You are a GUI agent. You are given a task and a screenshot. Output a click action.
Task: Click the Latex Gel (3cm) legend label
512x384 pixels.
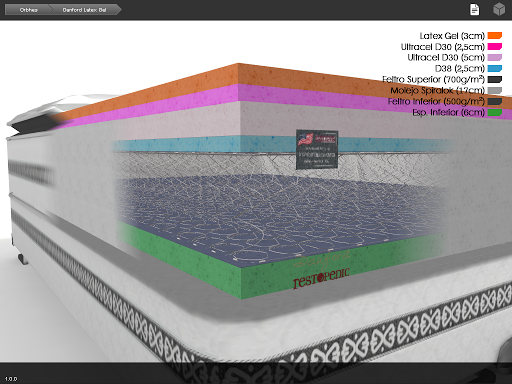coord(452,36)
